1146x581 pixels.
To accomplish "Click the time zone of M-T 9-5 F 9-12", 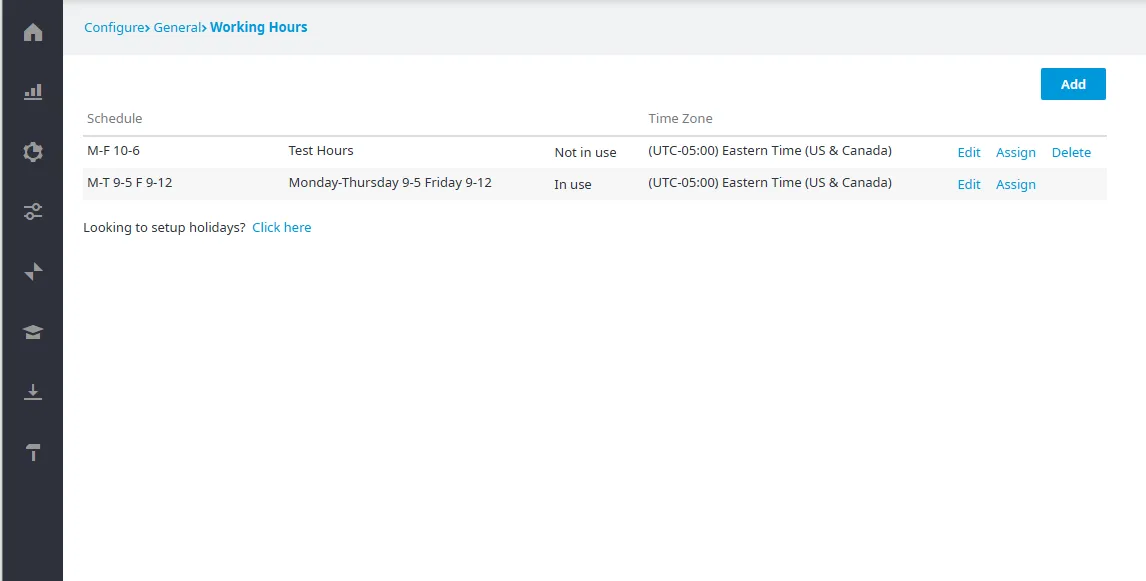I will [x=770, y=183].
